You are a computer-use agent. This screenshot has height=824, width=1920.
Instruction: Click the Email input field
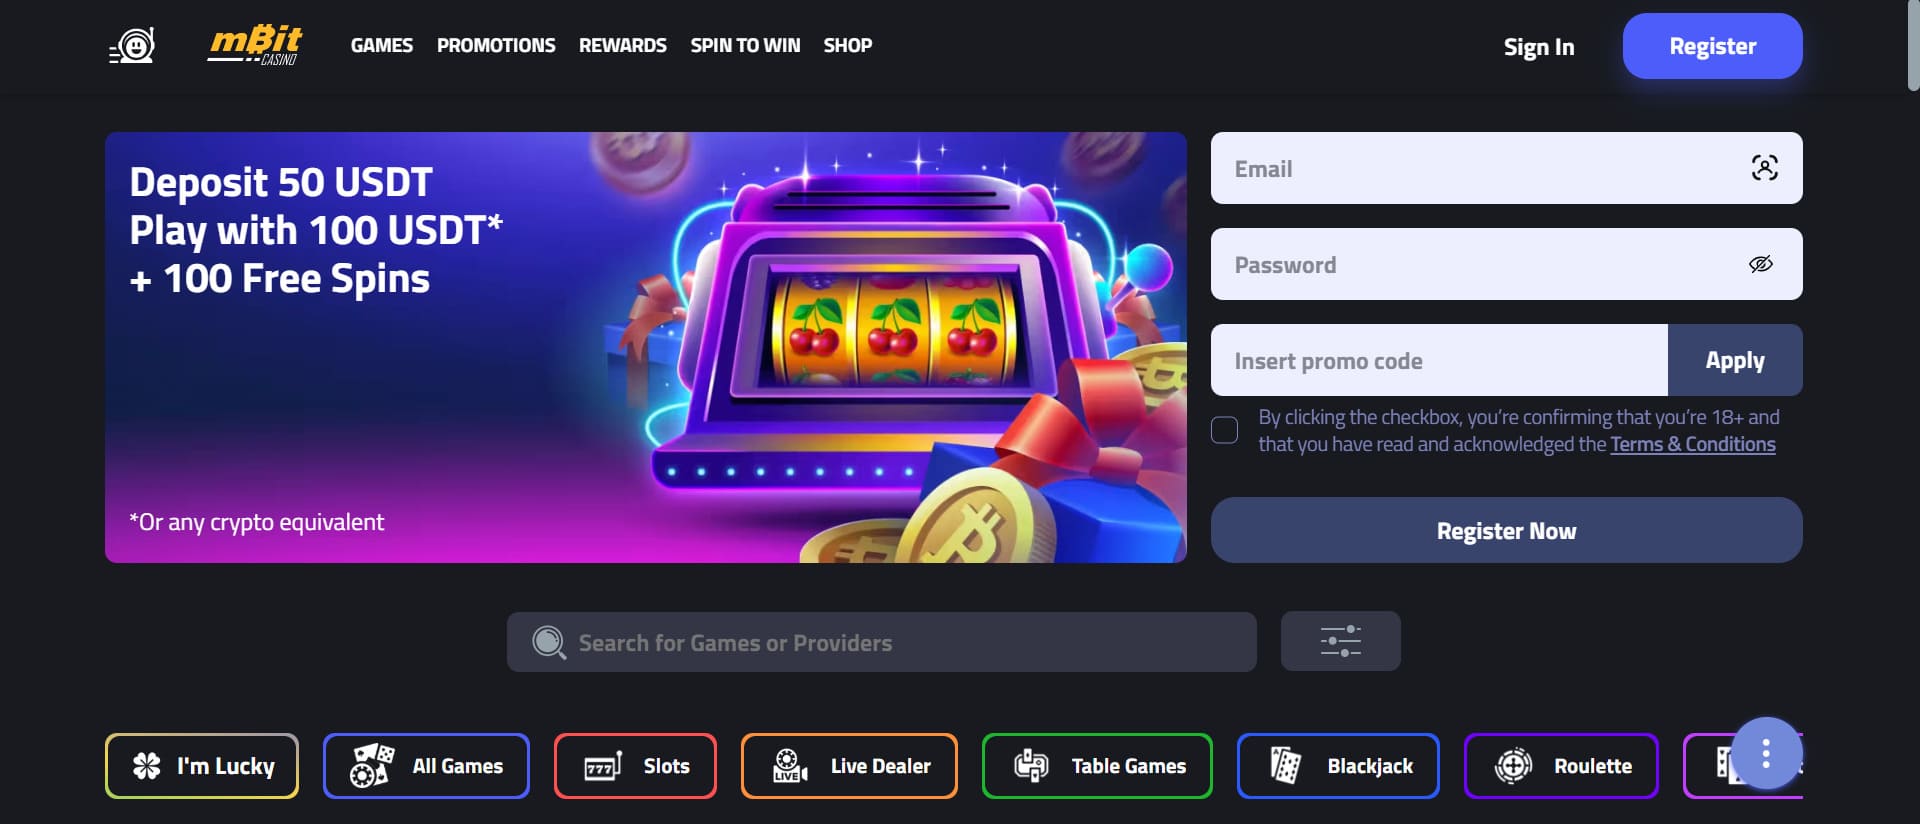coord(1506,168)
